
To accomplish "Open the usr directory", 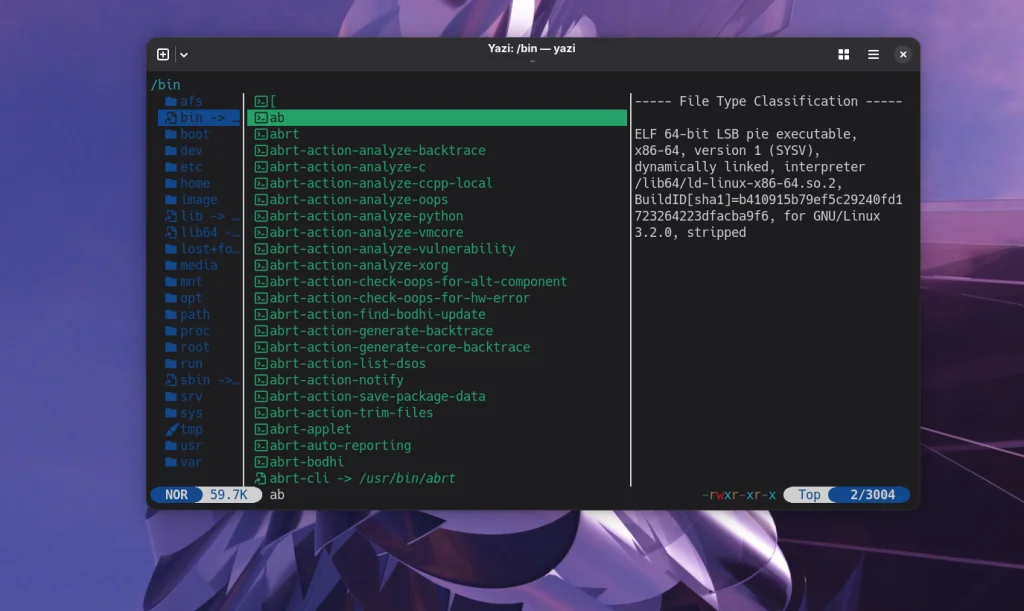I will 191,445.
